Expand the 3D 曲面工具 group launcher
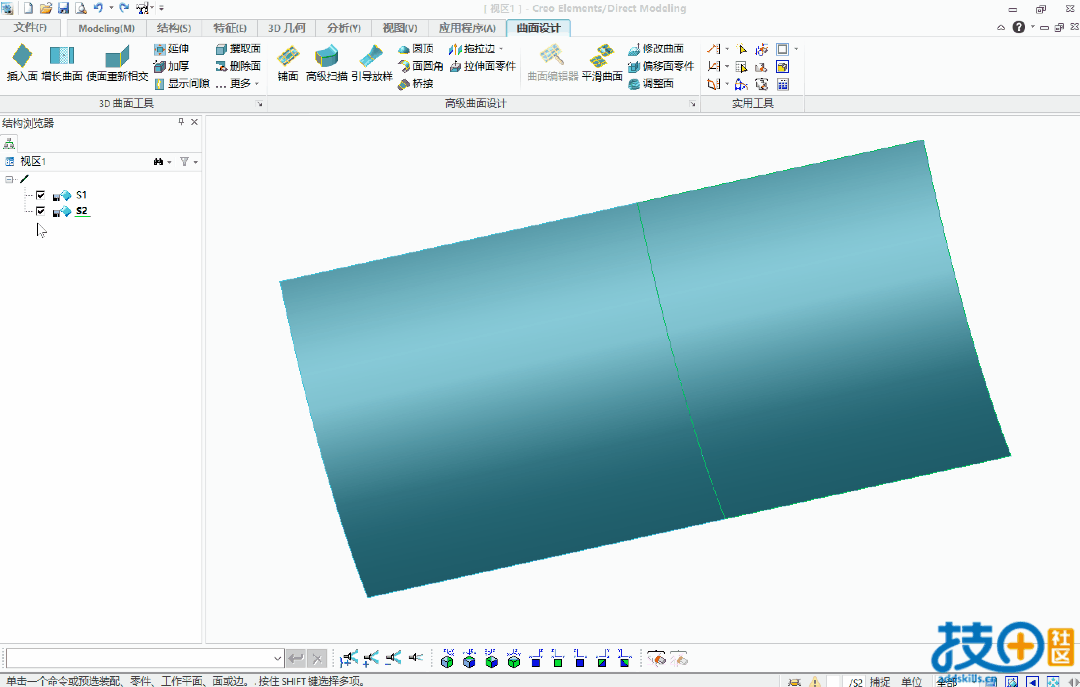1080x687 pixels. click(x=260, y=104)
